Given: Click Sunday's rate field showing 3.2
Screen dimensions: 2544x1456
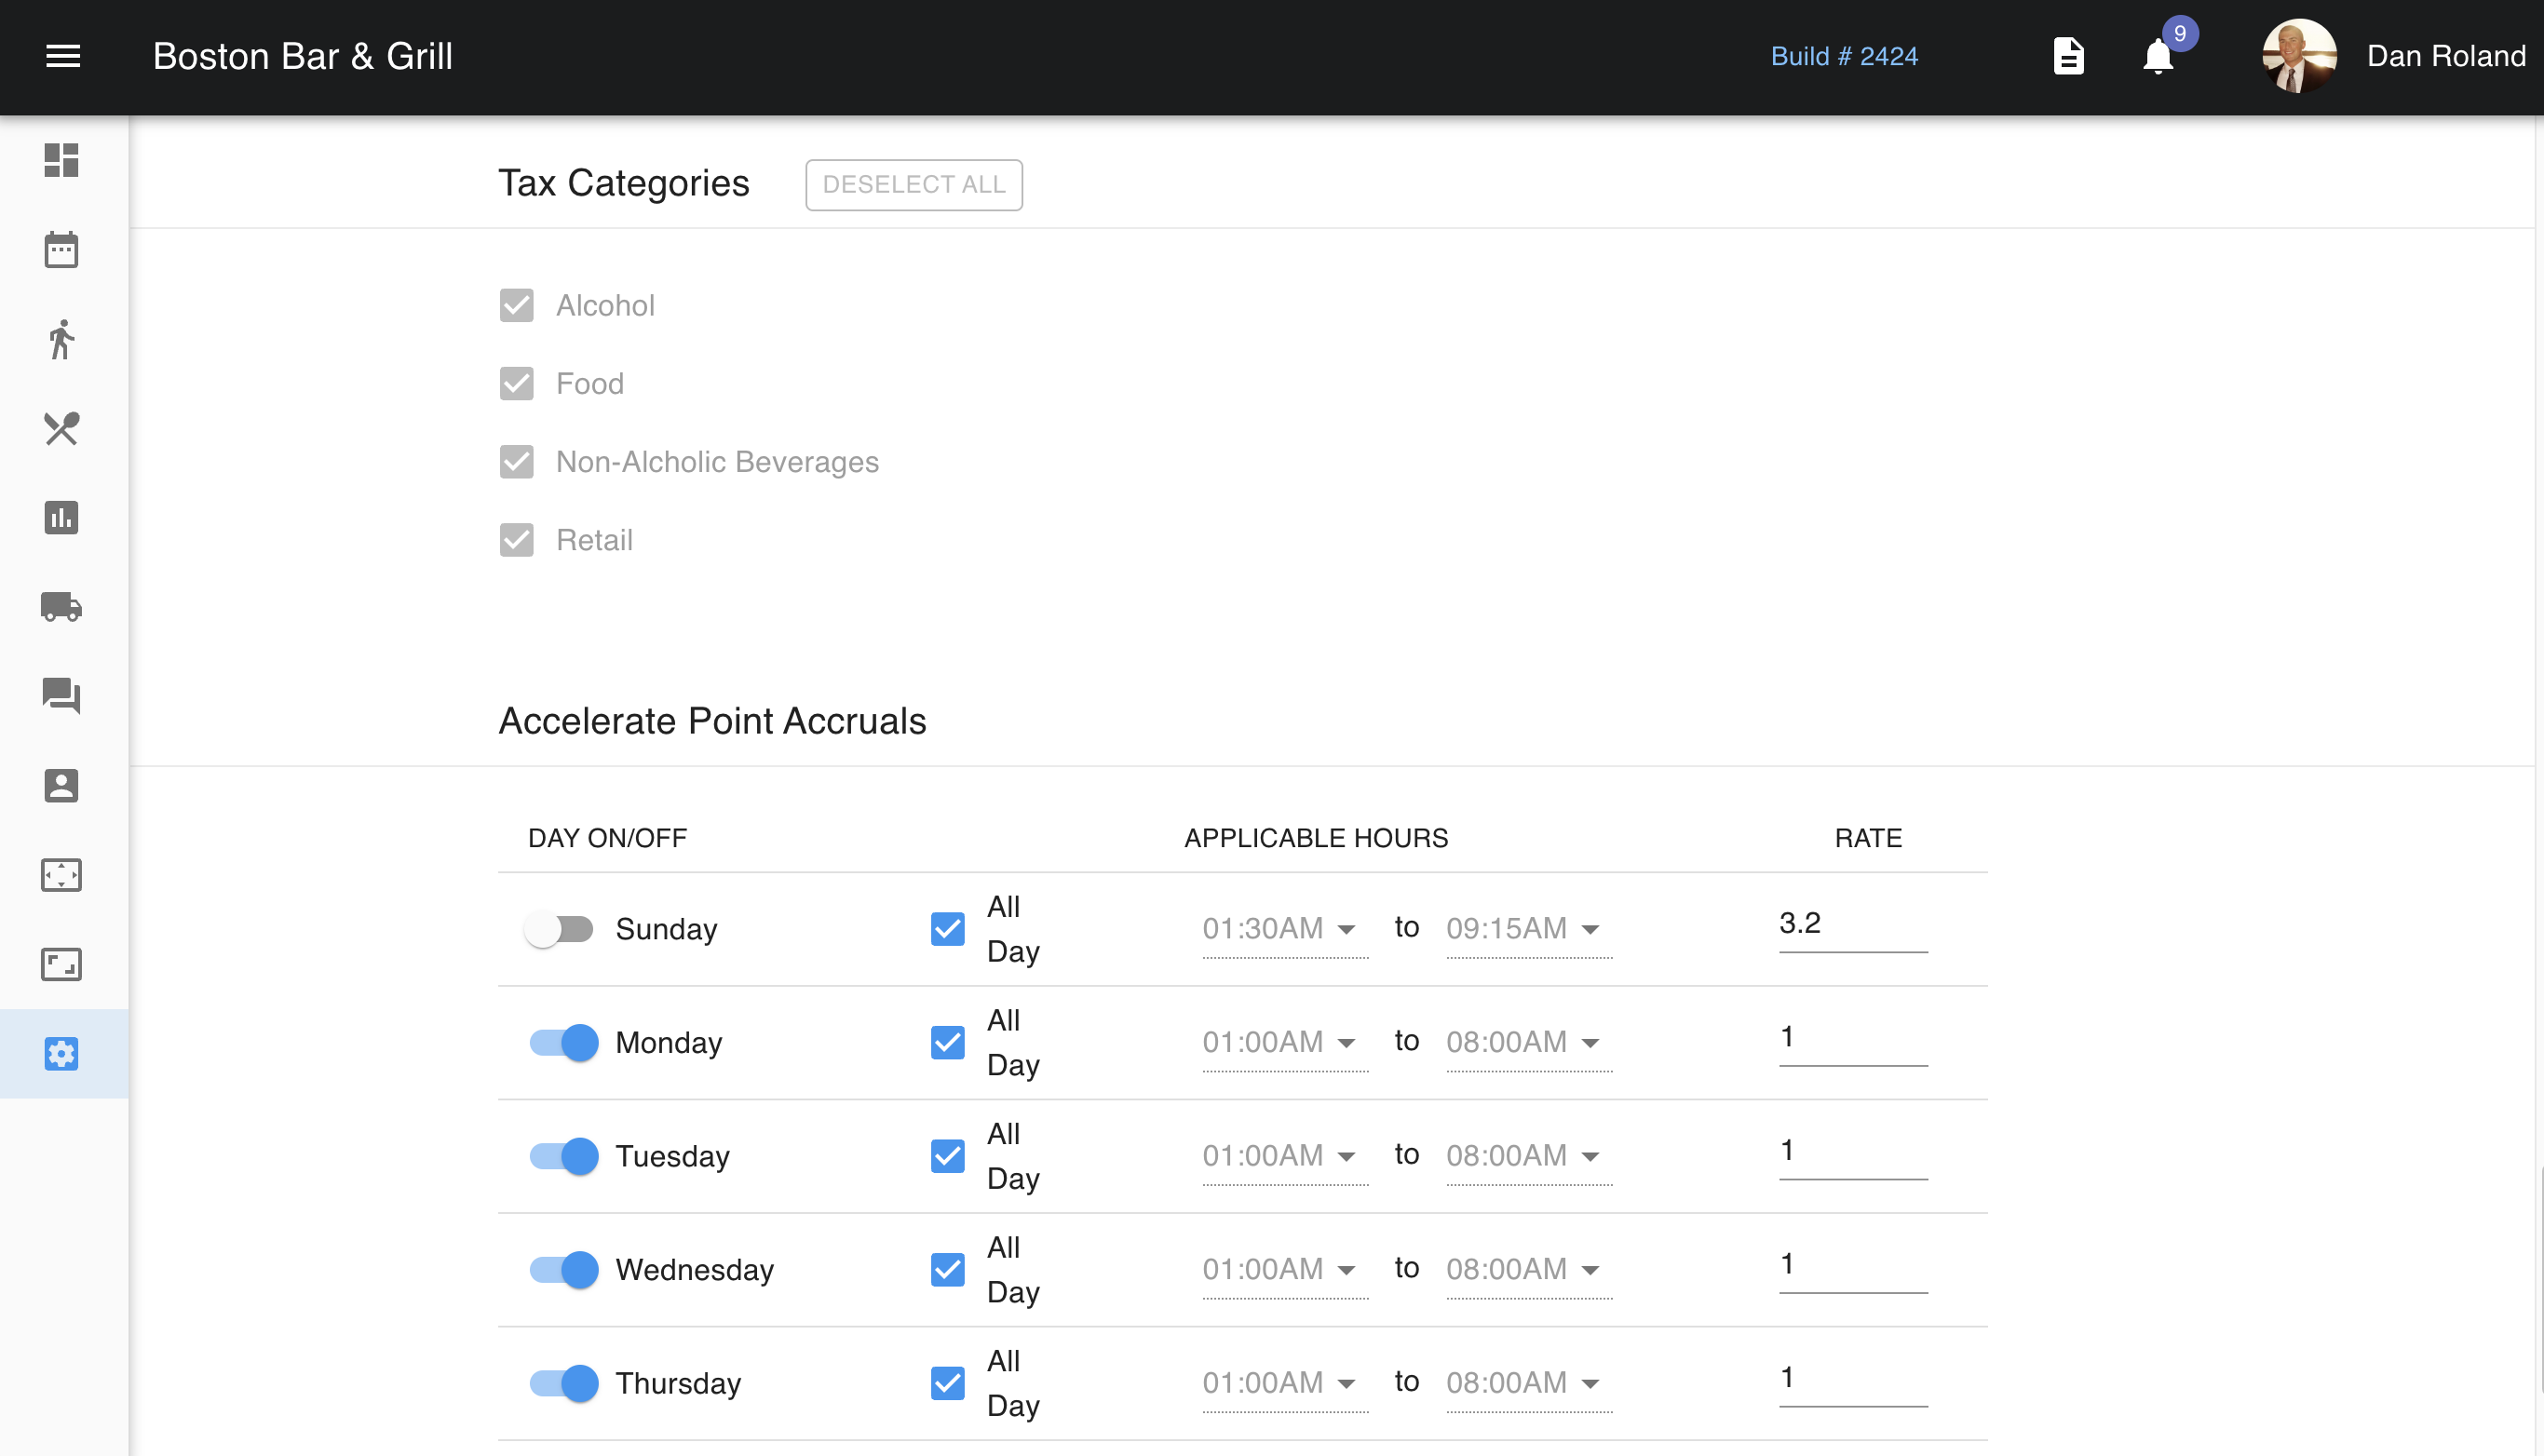Looking at the screenshot, I should pyautogui.click(x=1852, y=924).
